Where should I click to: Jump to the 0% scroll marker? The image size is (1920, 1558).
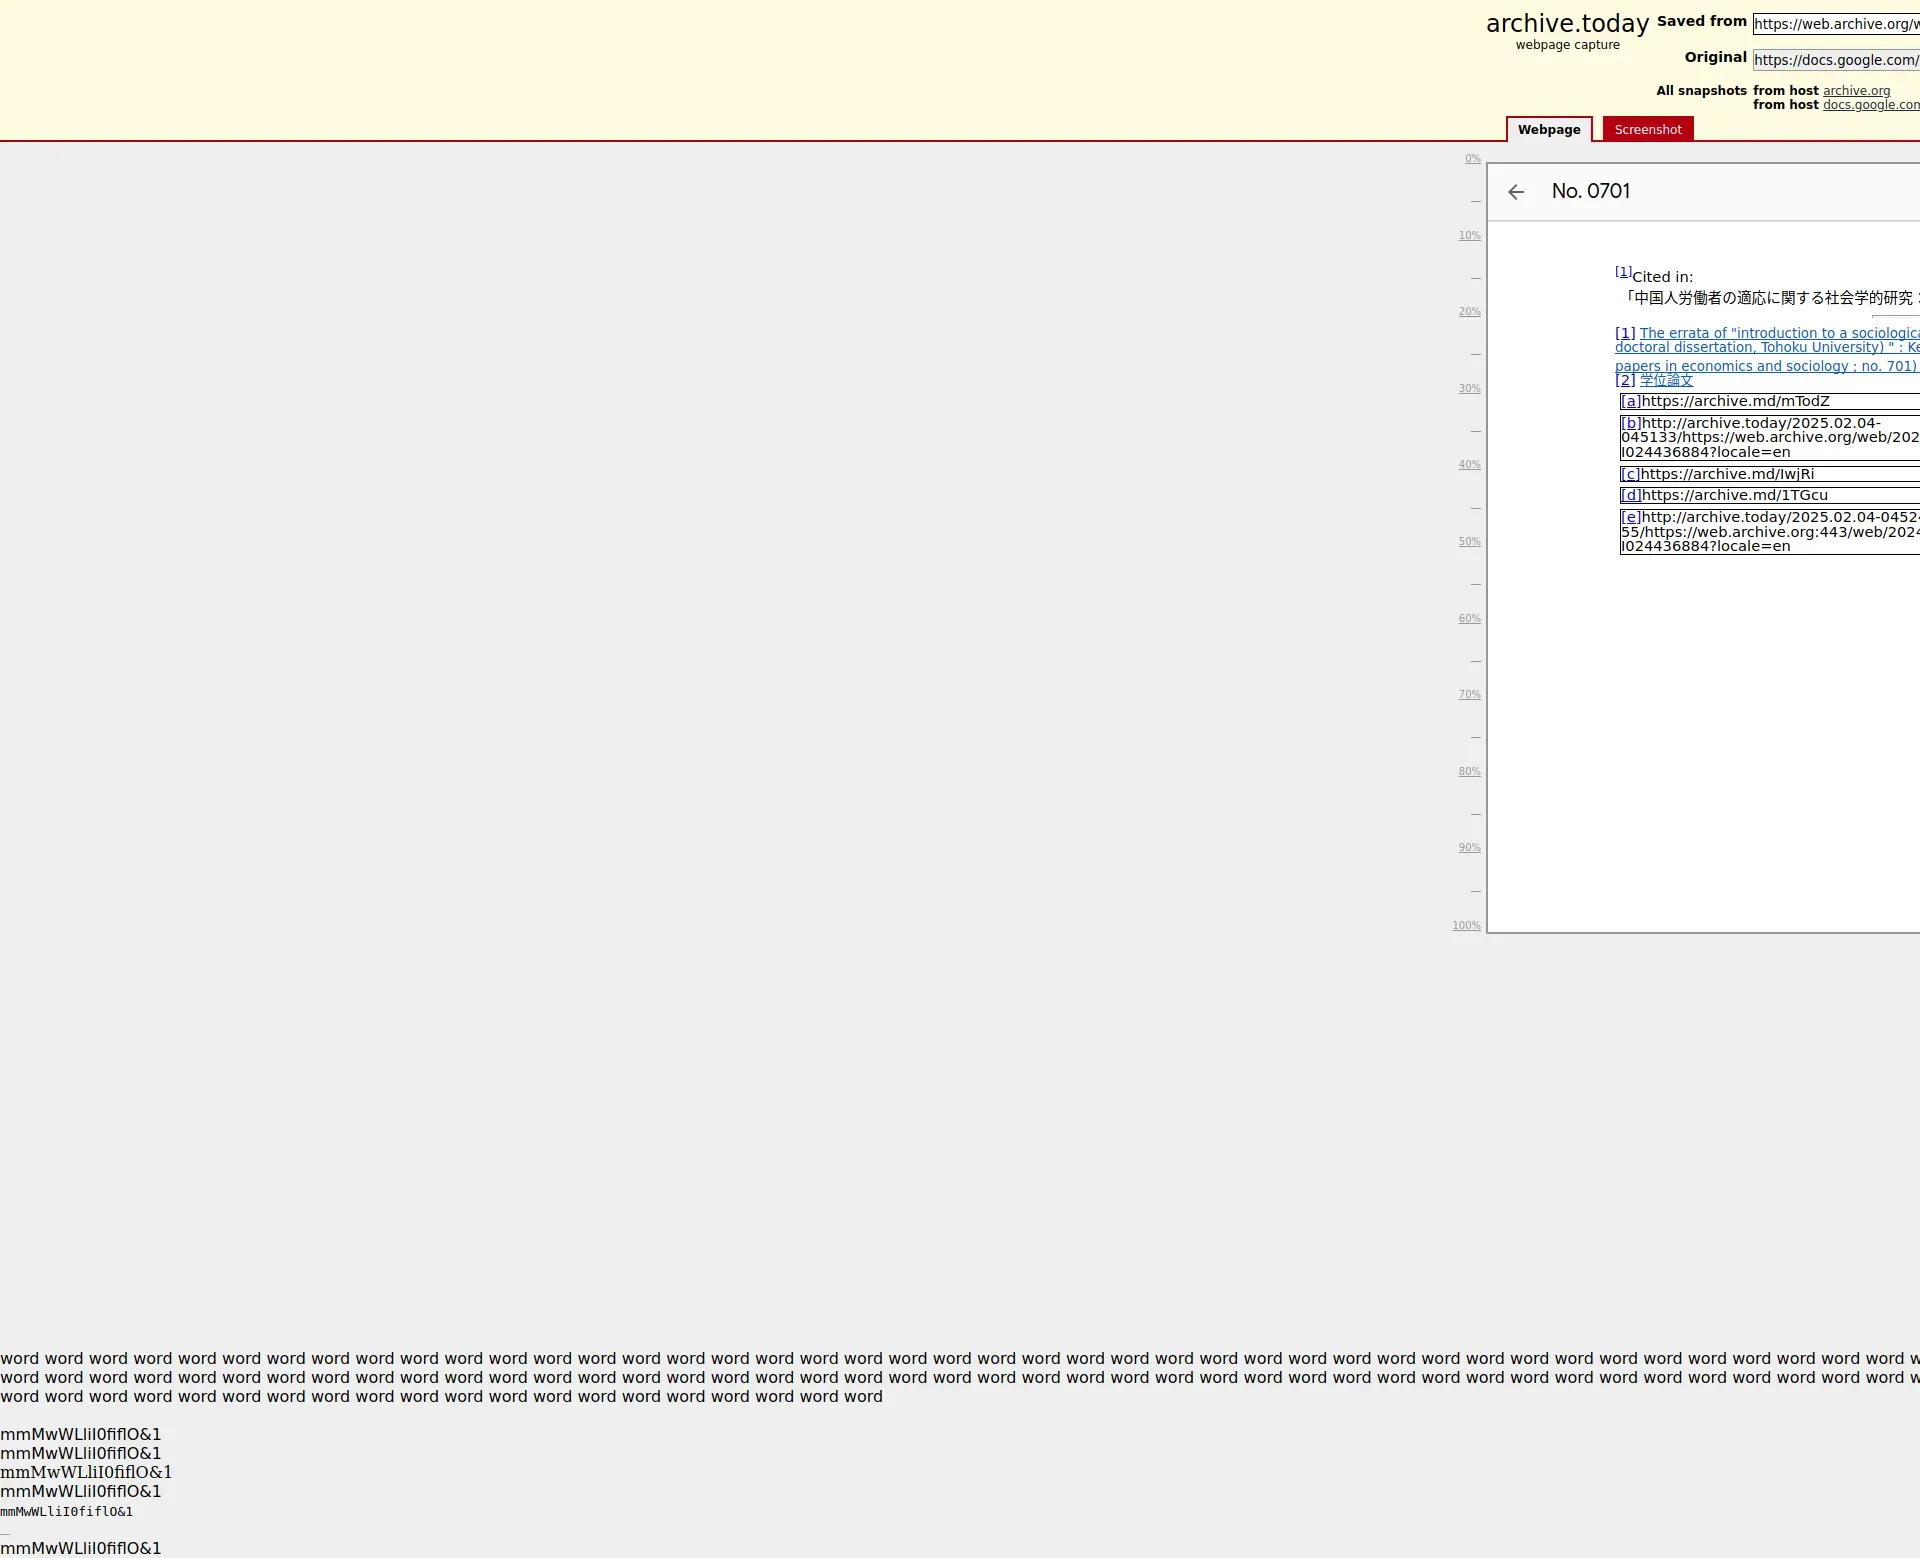coord(1472,159)
